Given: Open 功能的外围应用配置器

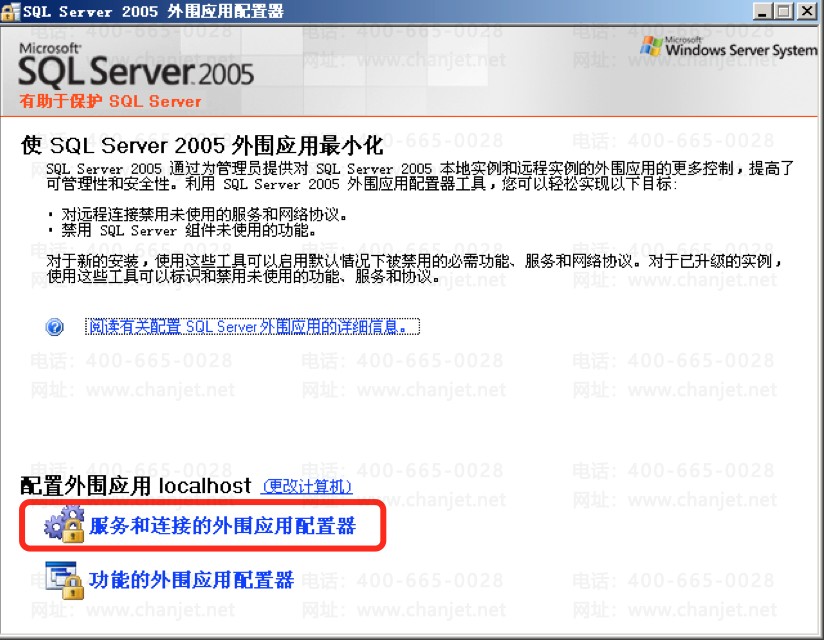Looking at the screenshot, I should pos(191,580).
